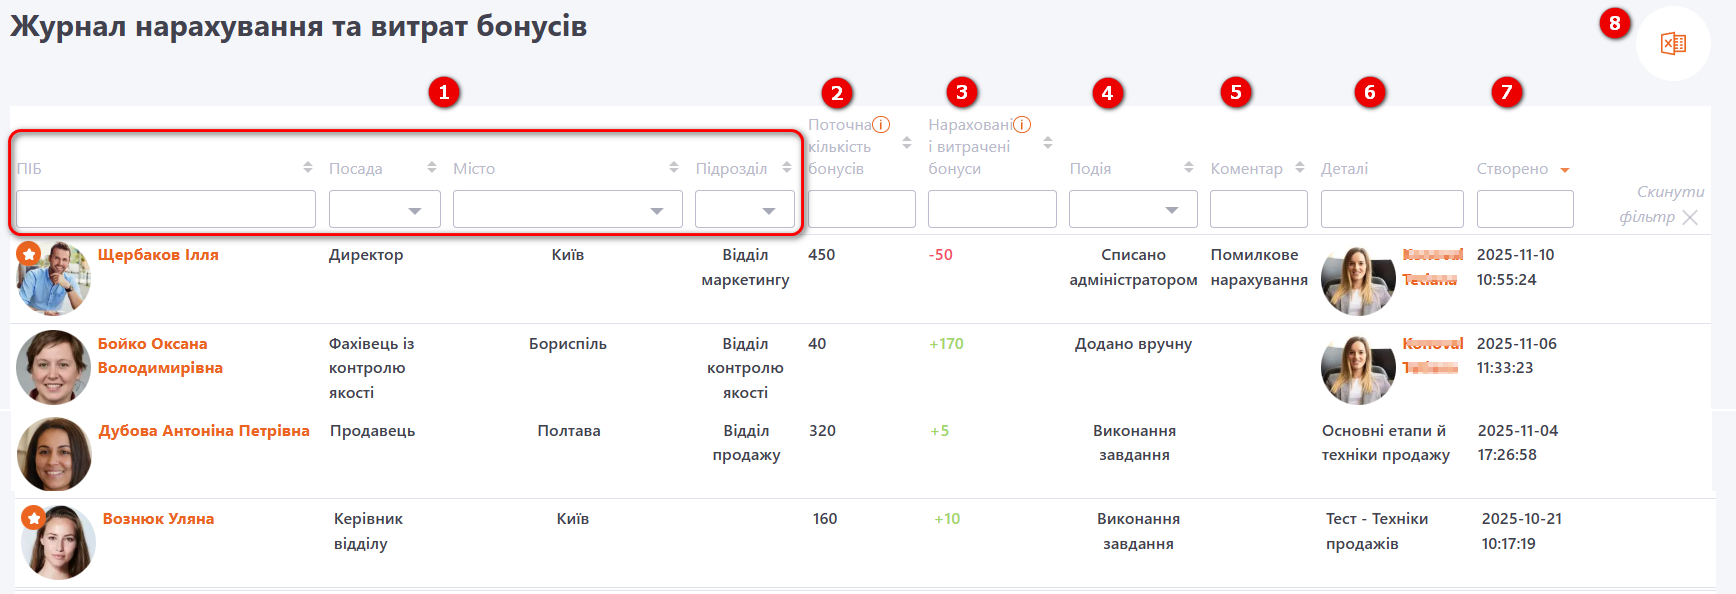
Task: Open the Місто filter dropdown
Action: [567, 210]
